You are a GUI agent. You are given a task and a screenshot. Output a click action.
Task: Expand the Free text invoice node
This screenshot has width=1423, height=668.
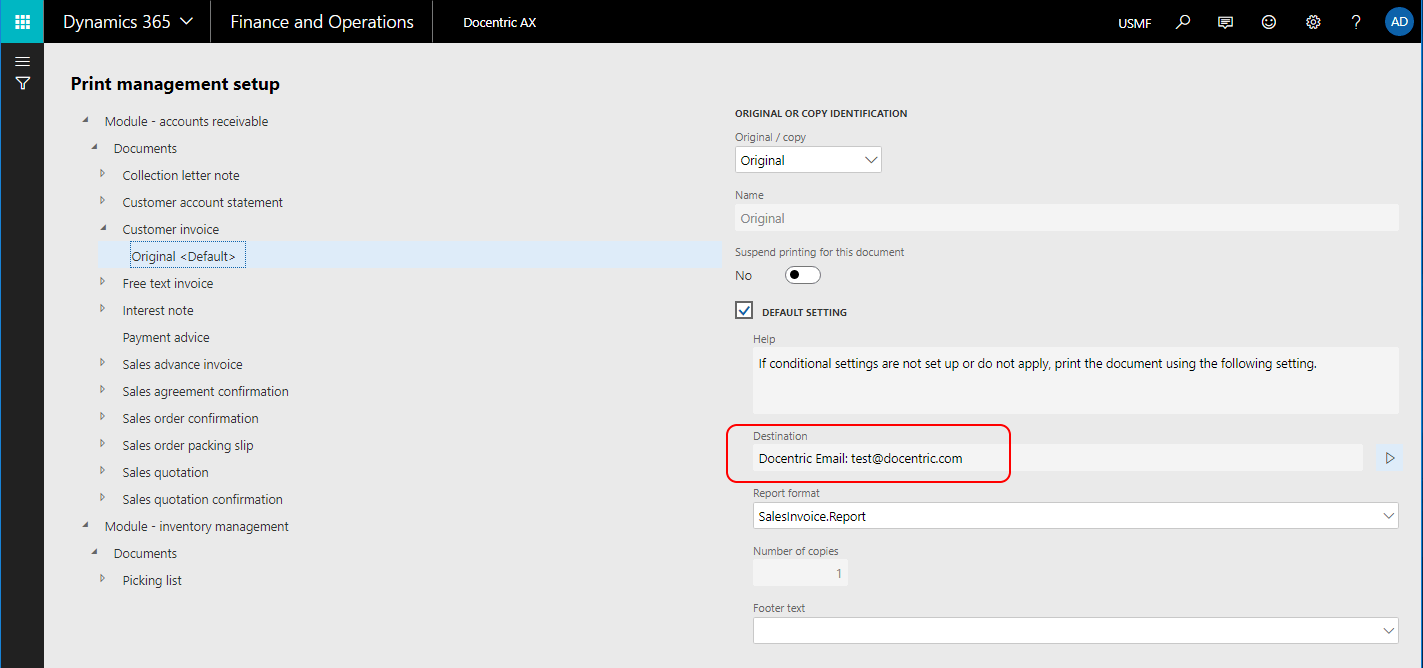(102, 282)
